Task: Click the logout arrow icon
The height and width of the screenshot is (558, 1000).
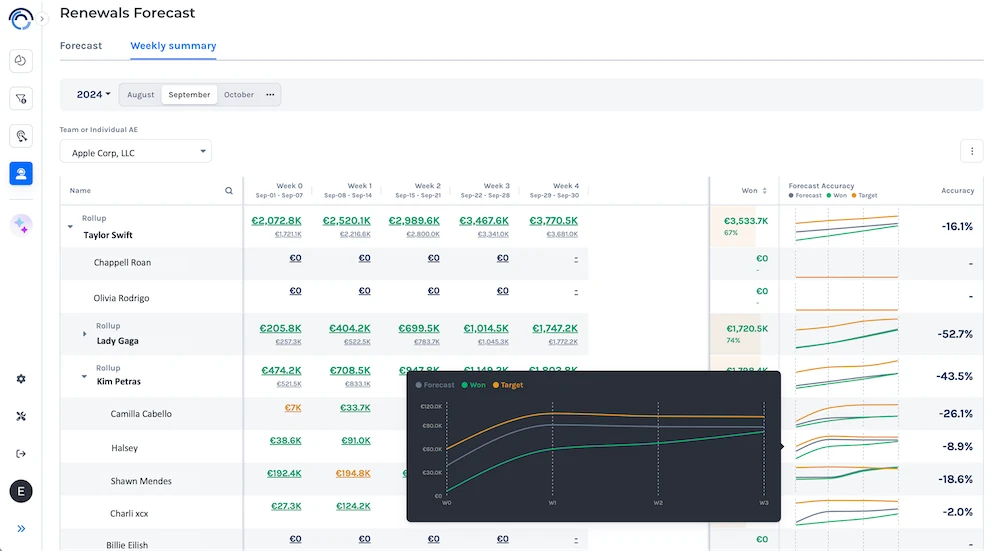Action: click(x=21, y=453)
